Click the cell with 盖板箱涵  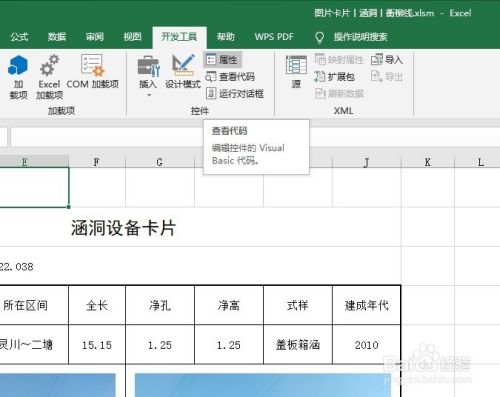[x=298, y=344]
